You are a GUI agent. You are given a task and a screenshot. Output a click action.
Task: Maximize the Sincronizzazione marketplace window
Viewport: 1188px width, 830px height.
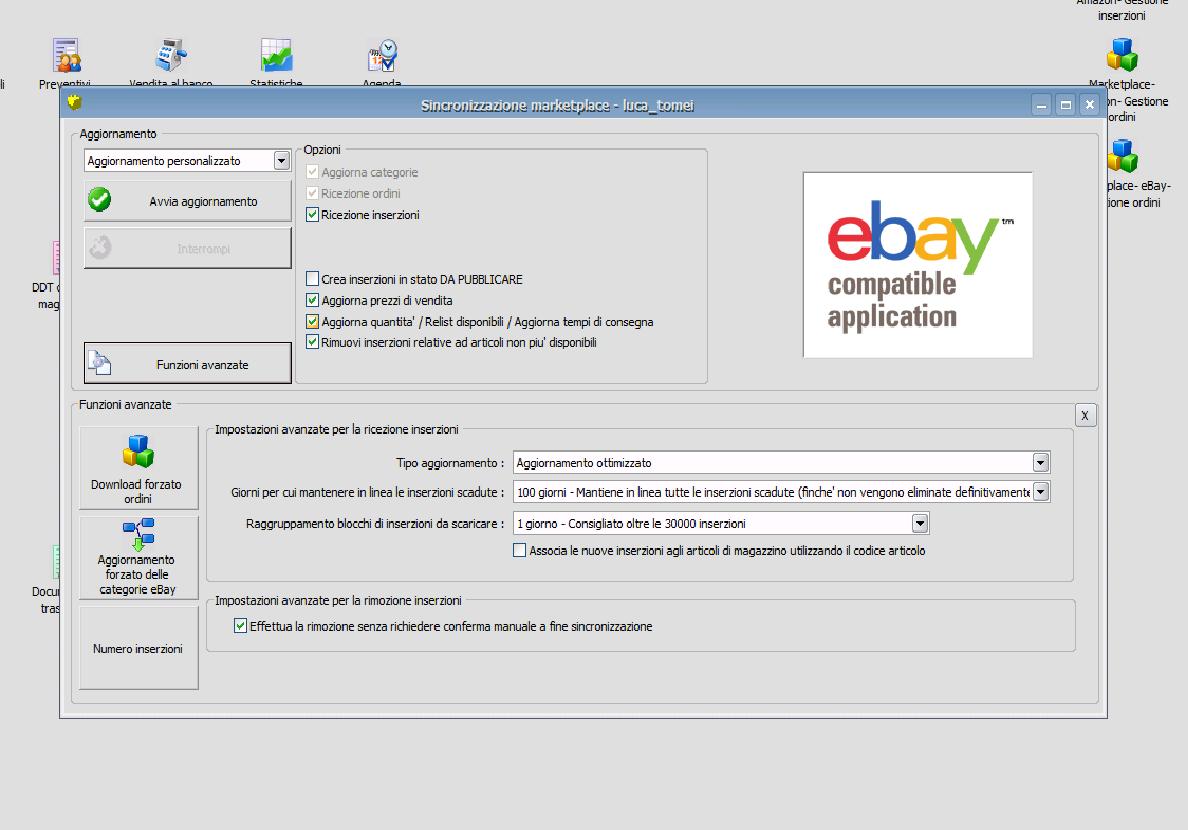pyautogui.click(x=1066, y=105)
